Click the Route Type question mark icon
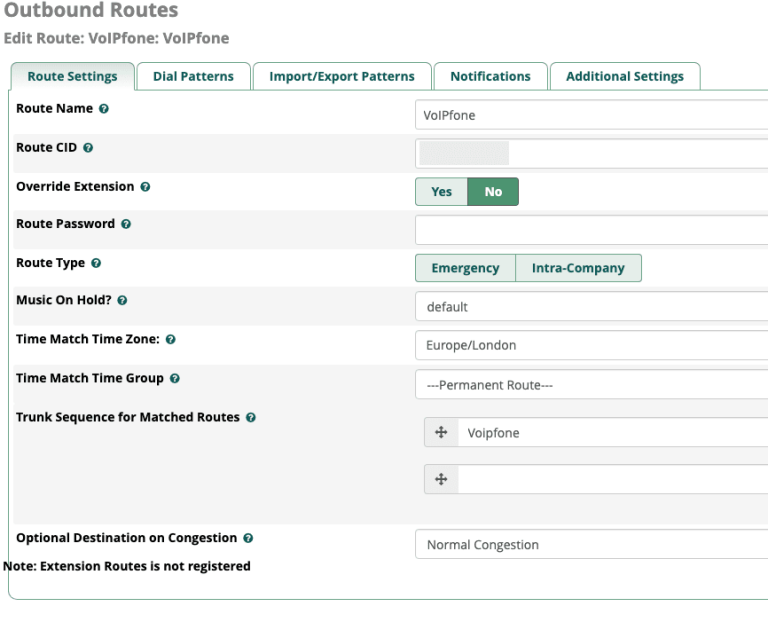The image size is (768, 622). click(96, 264)
